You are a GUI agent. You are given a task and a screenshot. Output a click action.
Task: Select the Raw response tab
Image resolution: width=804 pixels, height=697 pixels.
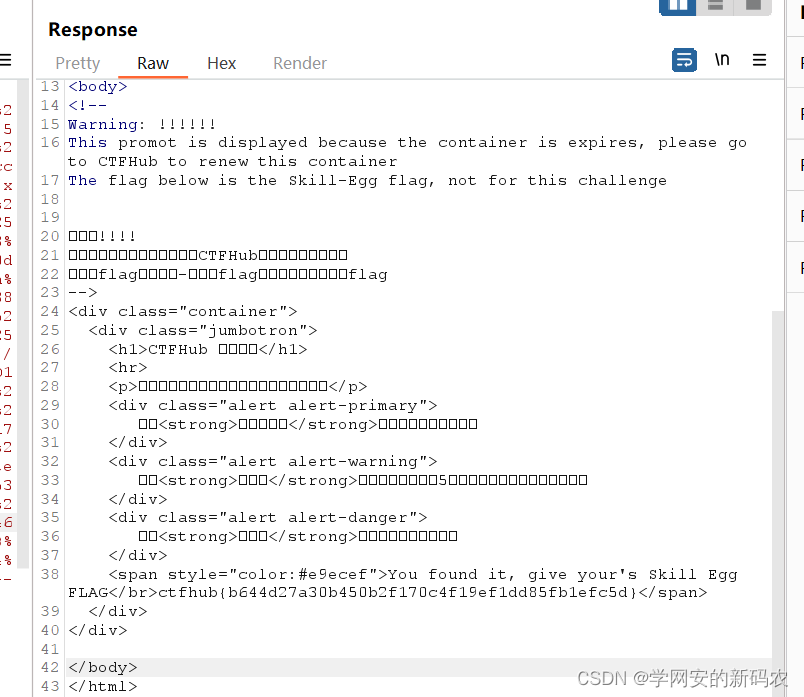[153, 63]
